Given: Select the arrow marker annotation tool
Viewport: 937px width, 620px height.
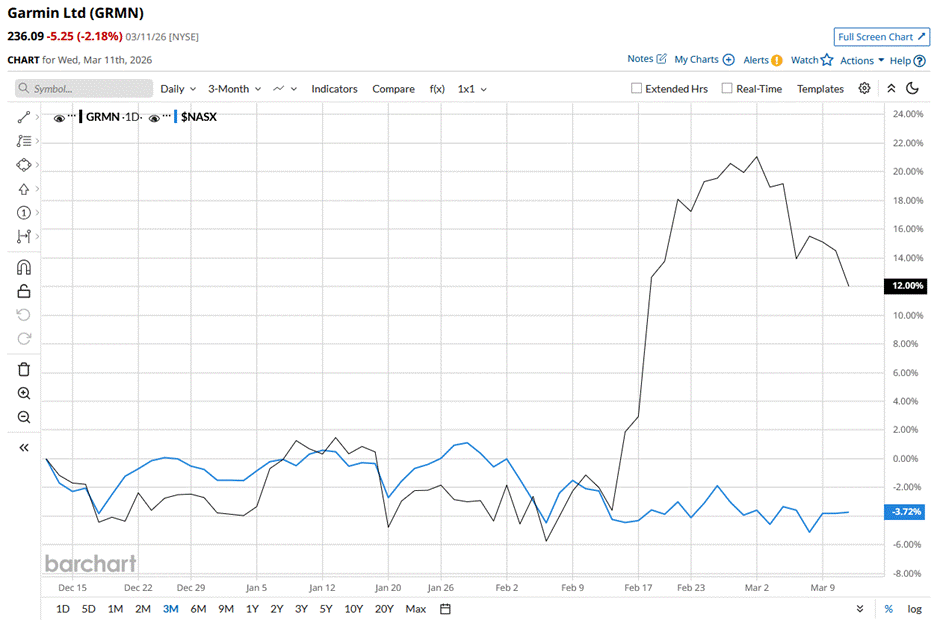Looking at the screenshot, I should coord(23,189).
